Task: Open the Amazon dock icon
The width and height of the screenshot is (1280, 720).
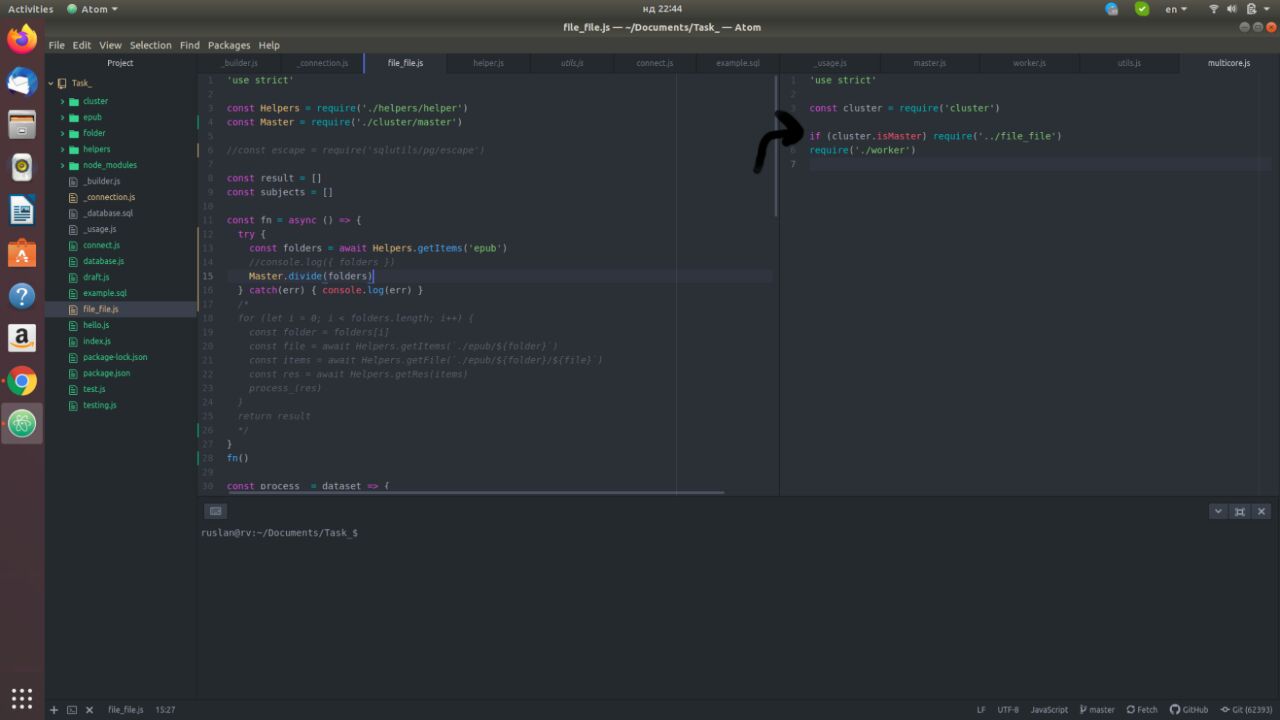Action: tap(22, 338)
